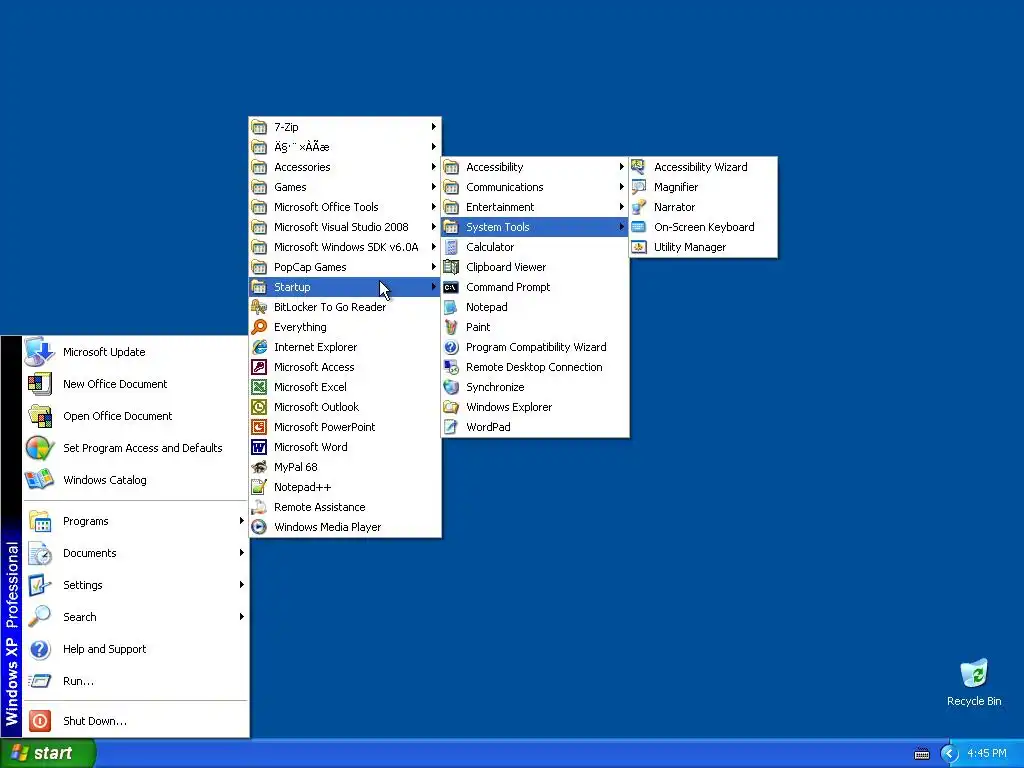Expand hidden tray icons with the chevron
Image resolution: width=1024 pixels, height=768 pixels.
[949, 754]
